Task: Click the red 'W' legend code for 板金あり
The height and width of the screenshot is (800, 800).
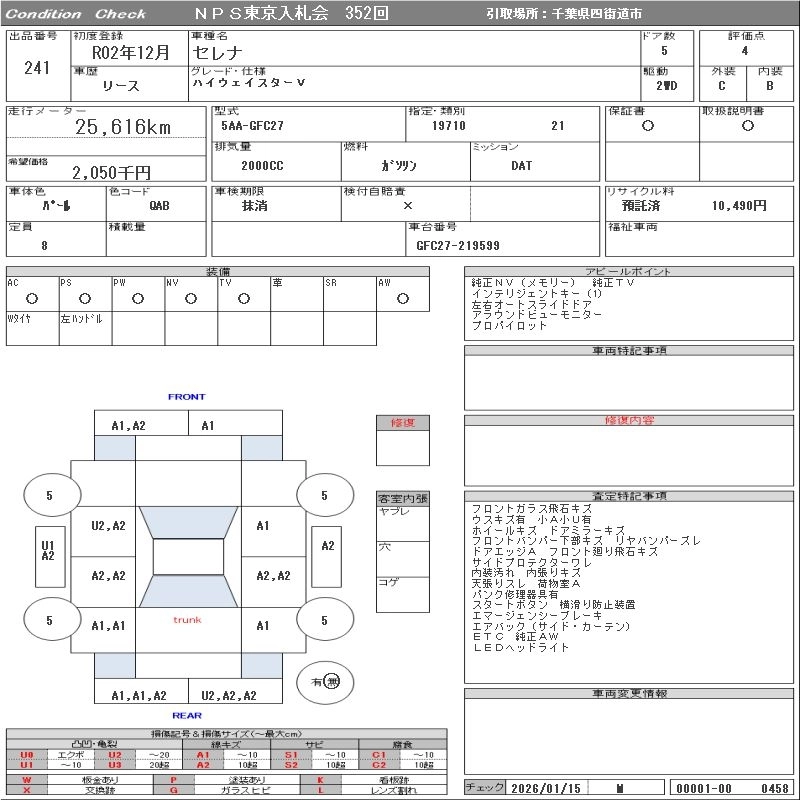Action: (x=27, y=780)
